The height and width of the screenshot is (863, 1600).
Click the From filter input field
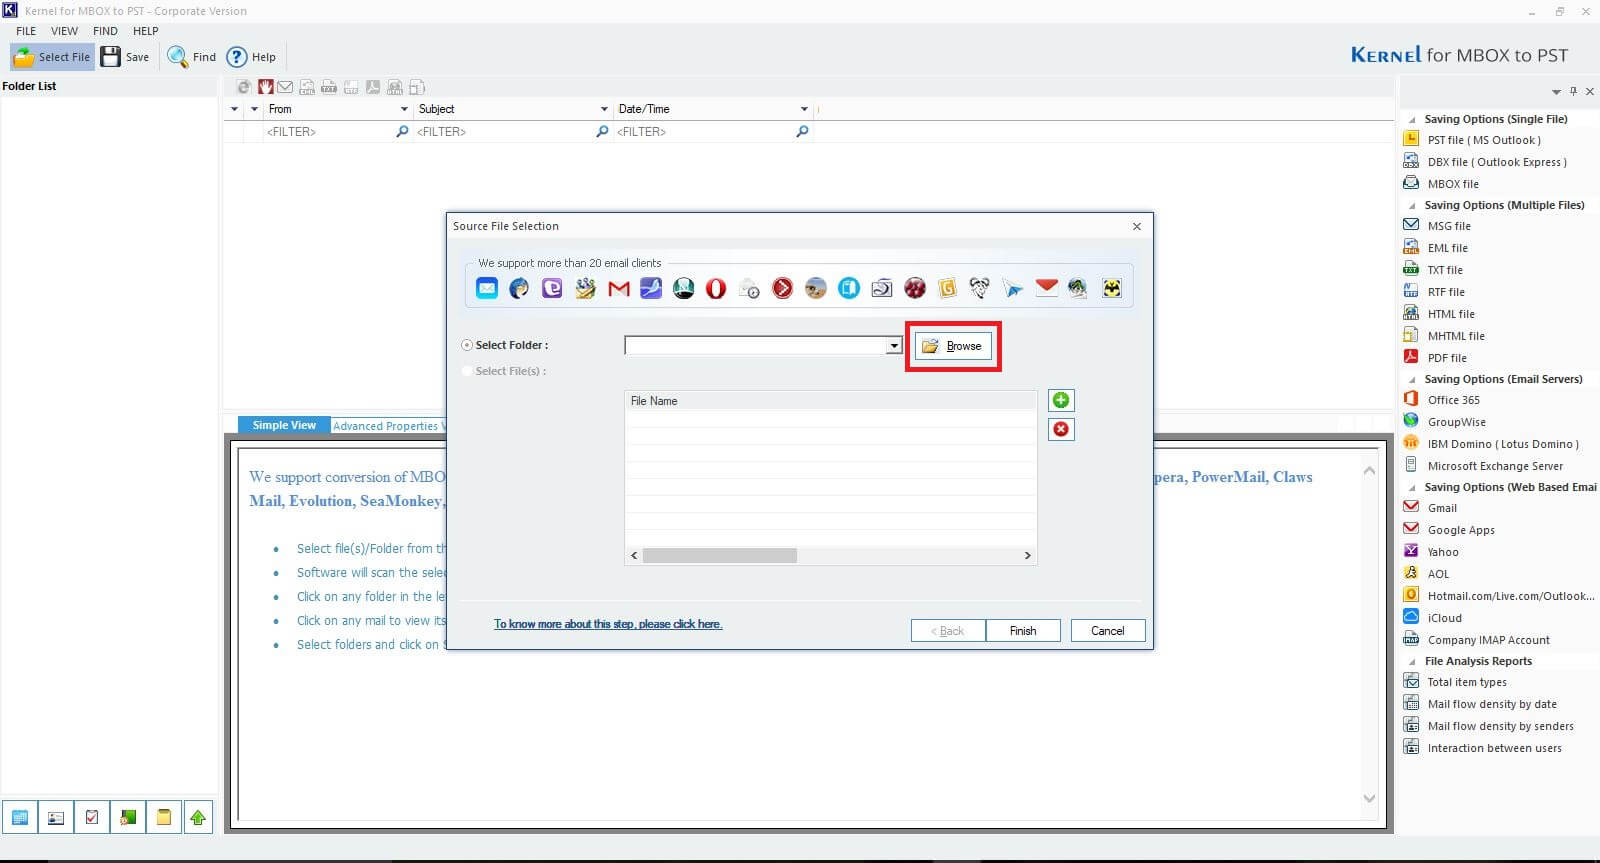pos(329,131)
